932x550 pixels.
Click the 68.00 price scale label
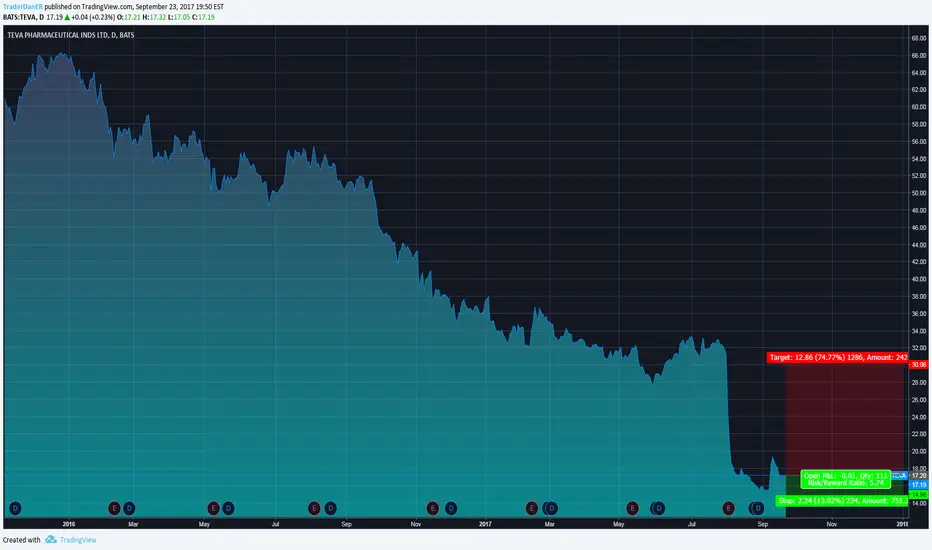[918, 38]
